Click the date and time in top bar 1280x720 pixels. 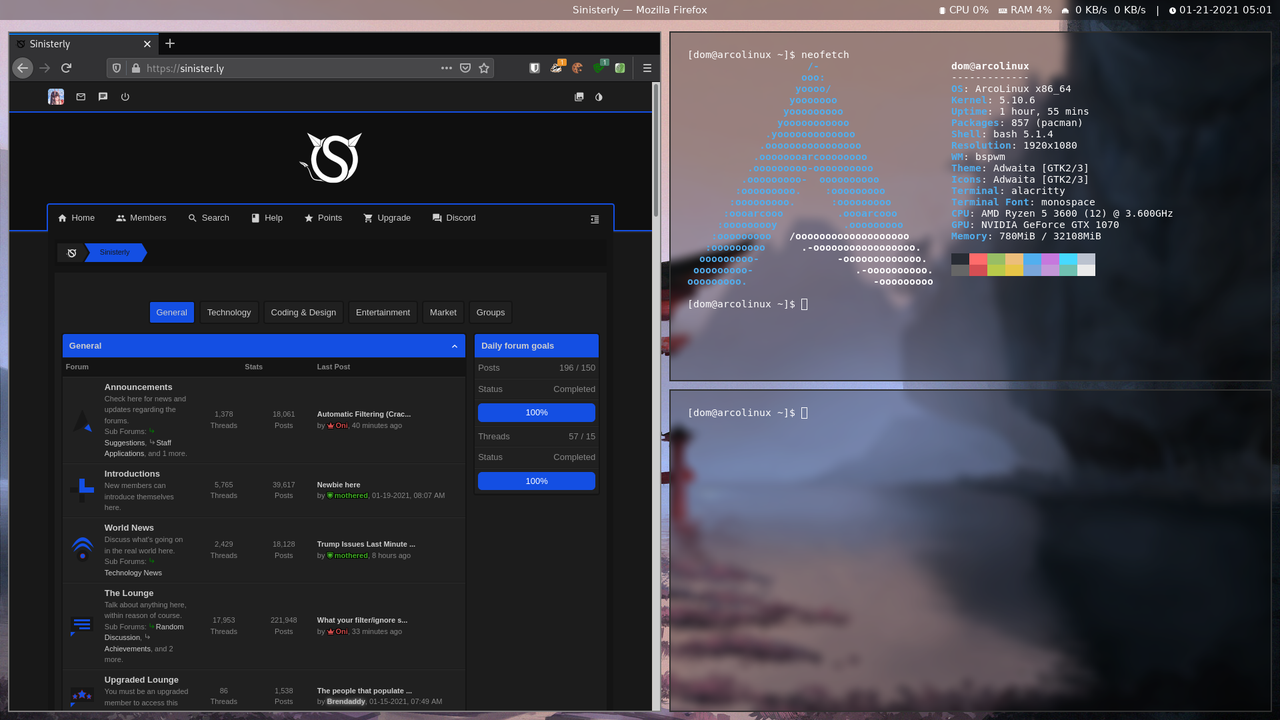(x=1220, y=10)
